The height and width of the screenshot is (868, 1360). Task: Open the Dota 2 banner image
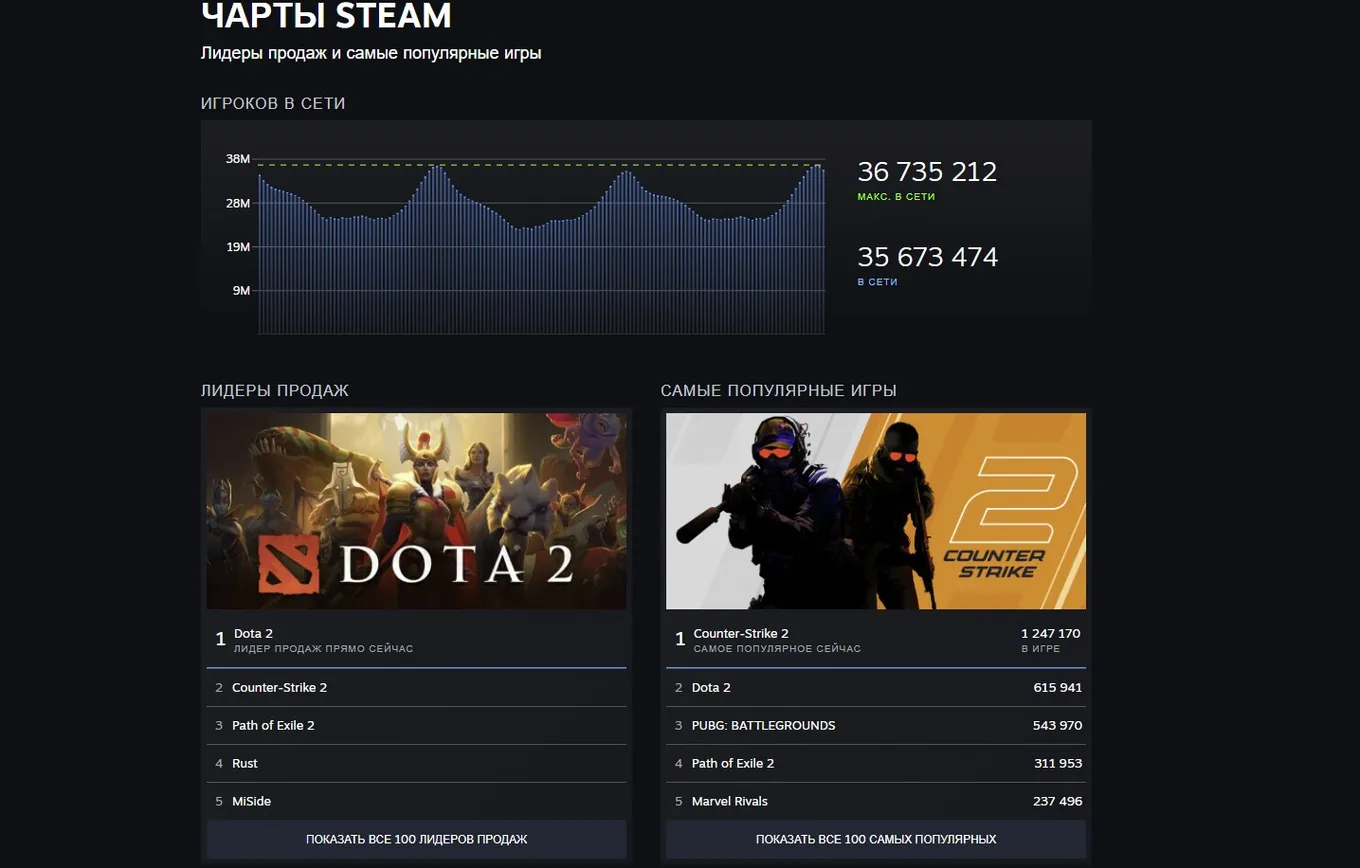(416, 511)
